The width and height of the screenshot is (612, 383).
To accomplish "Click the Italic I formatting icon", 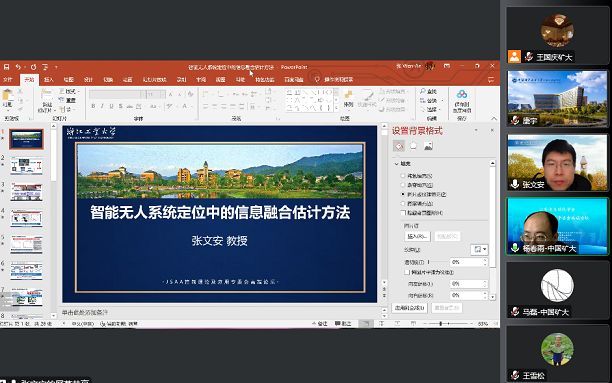I will 102,106.
